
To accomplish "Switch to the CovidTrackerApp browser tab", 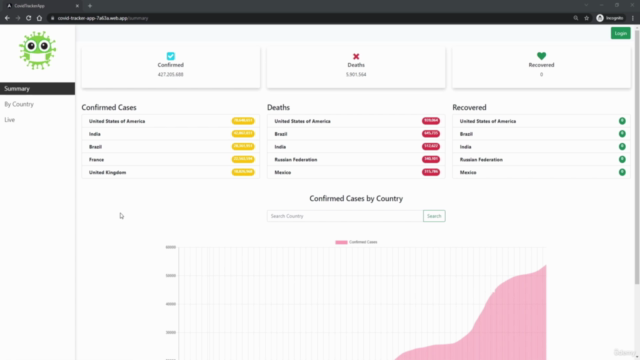I will click(41, 6).
